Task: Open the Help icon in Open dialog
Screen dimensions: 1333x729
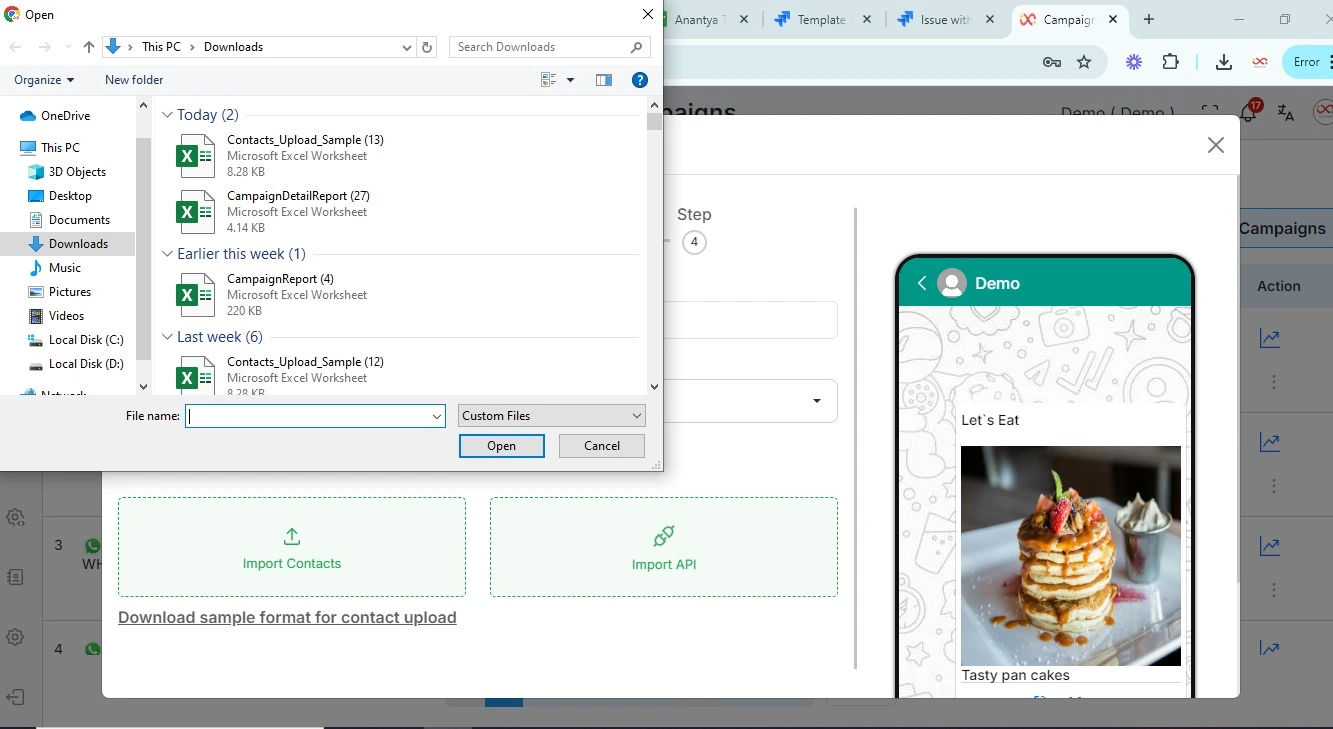Action: tap(640, 80)
